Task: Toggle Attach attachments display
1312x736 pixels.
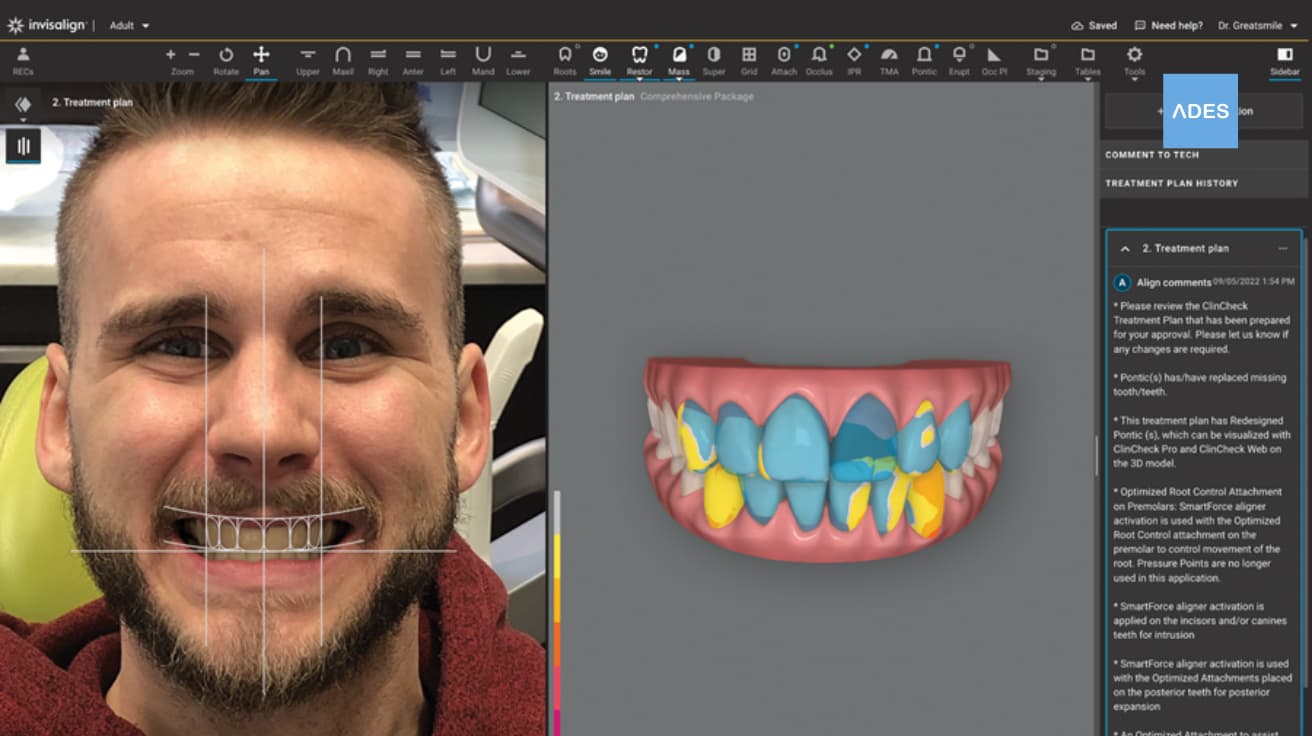Action: (x=784, y=60)
